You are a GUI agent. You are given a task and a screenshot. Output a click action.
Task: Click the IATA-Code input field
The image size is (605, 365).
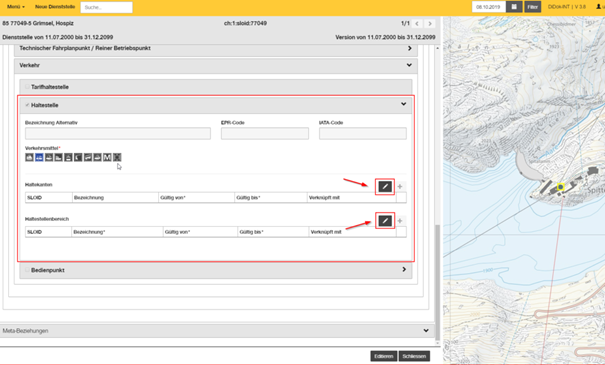(x=363, y=133)
